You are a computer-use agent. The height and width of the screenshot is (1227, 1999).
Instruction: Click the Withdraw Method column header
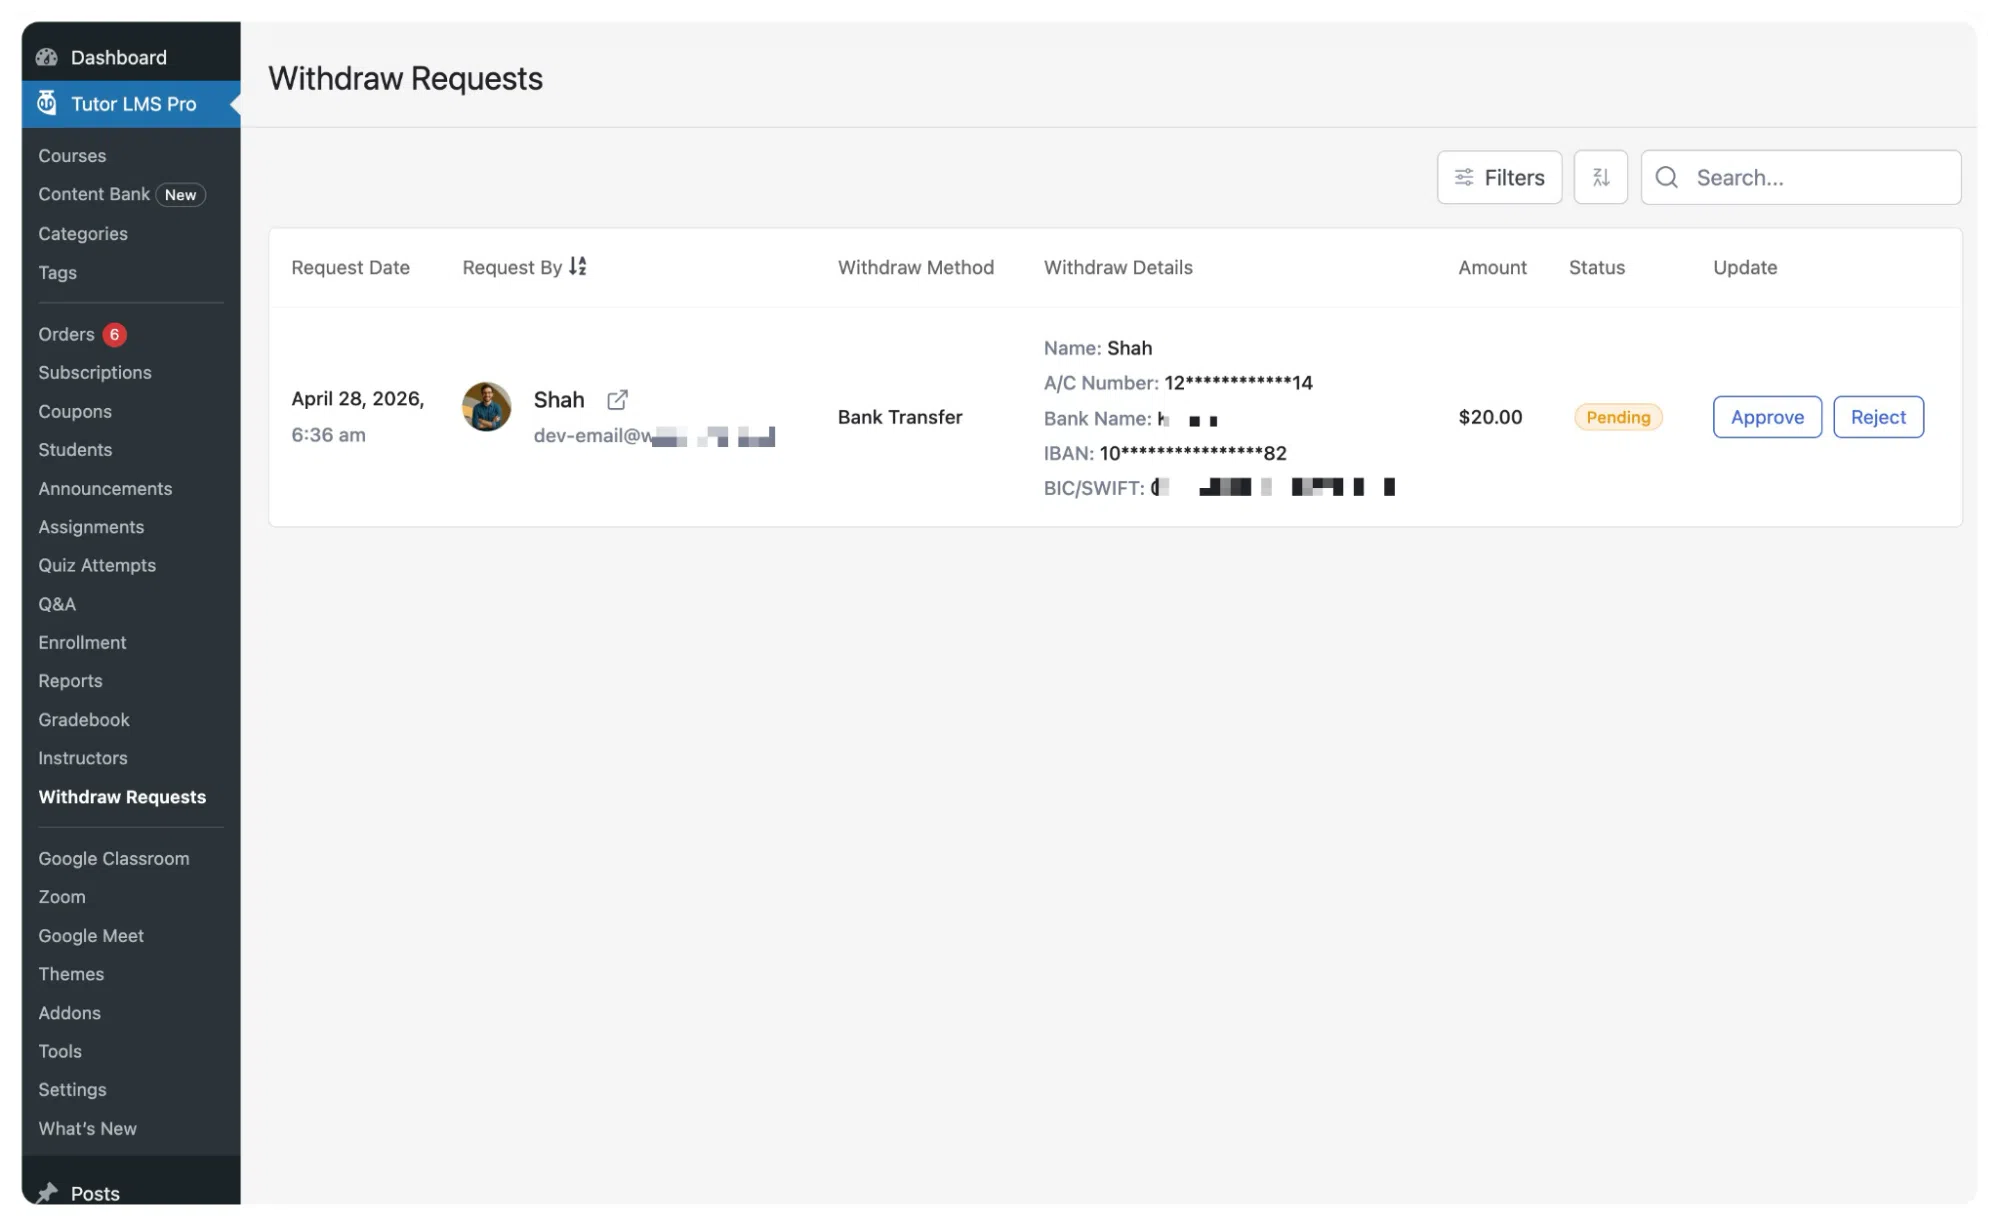pos(916,267)
